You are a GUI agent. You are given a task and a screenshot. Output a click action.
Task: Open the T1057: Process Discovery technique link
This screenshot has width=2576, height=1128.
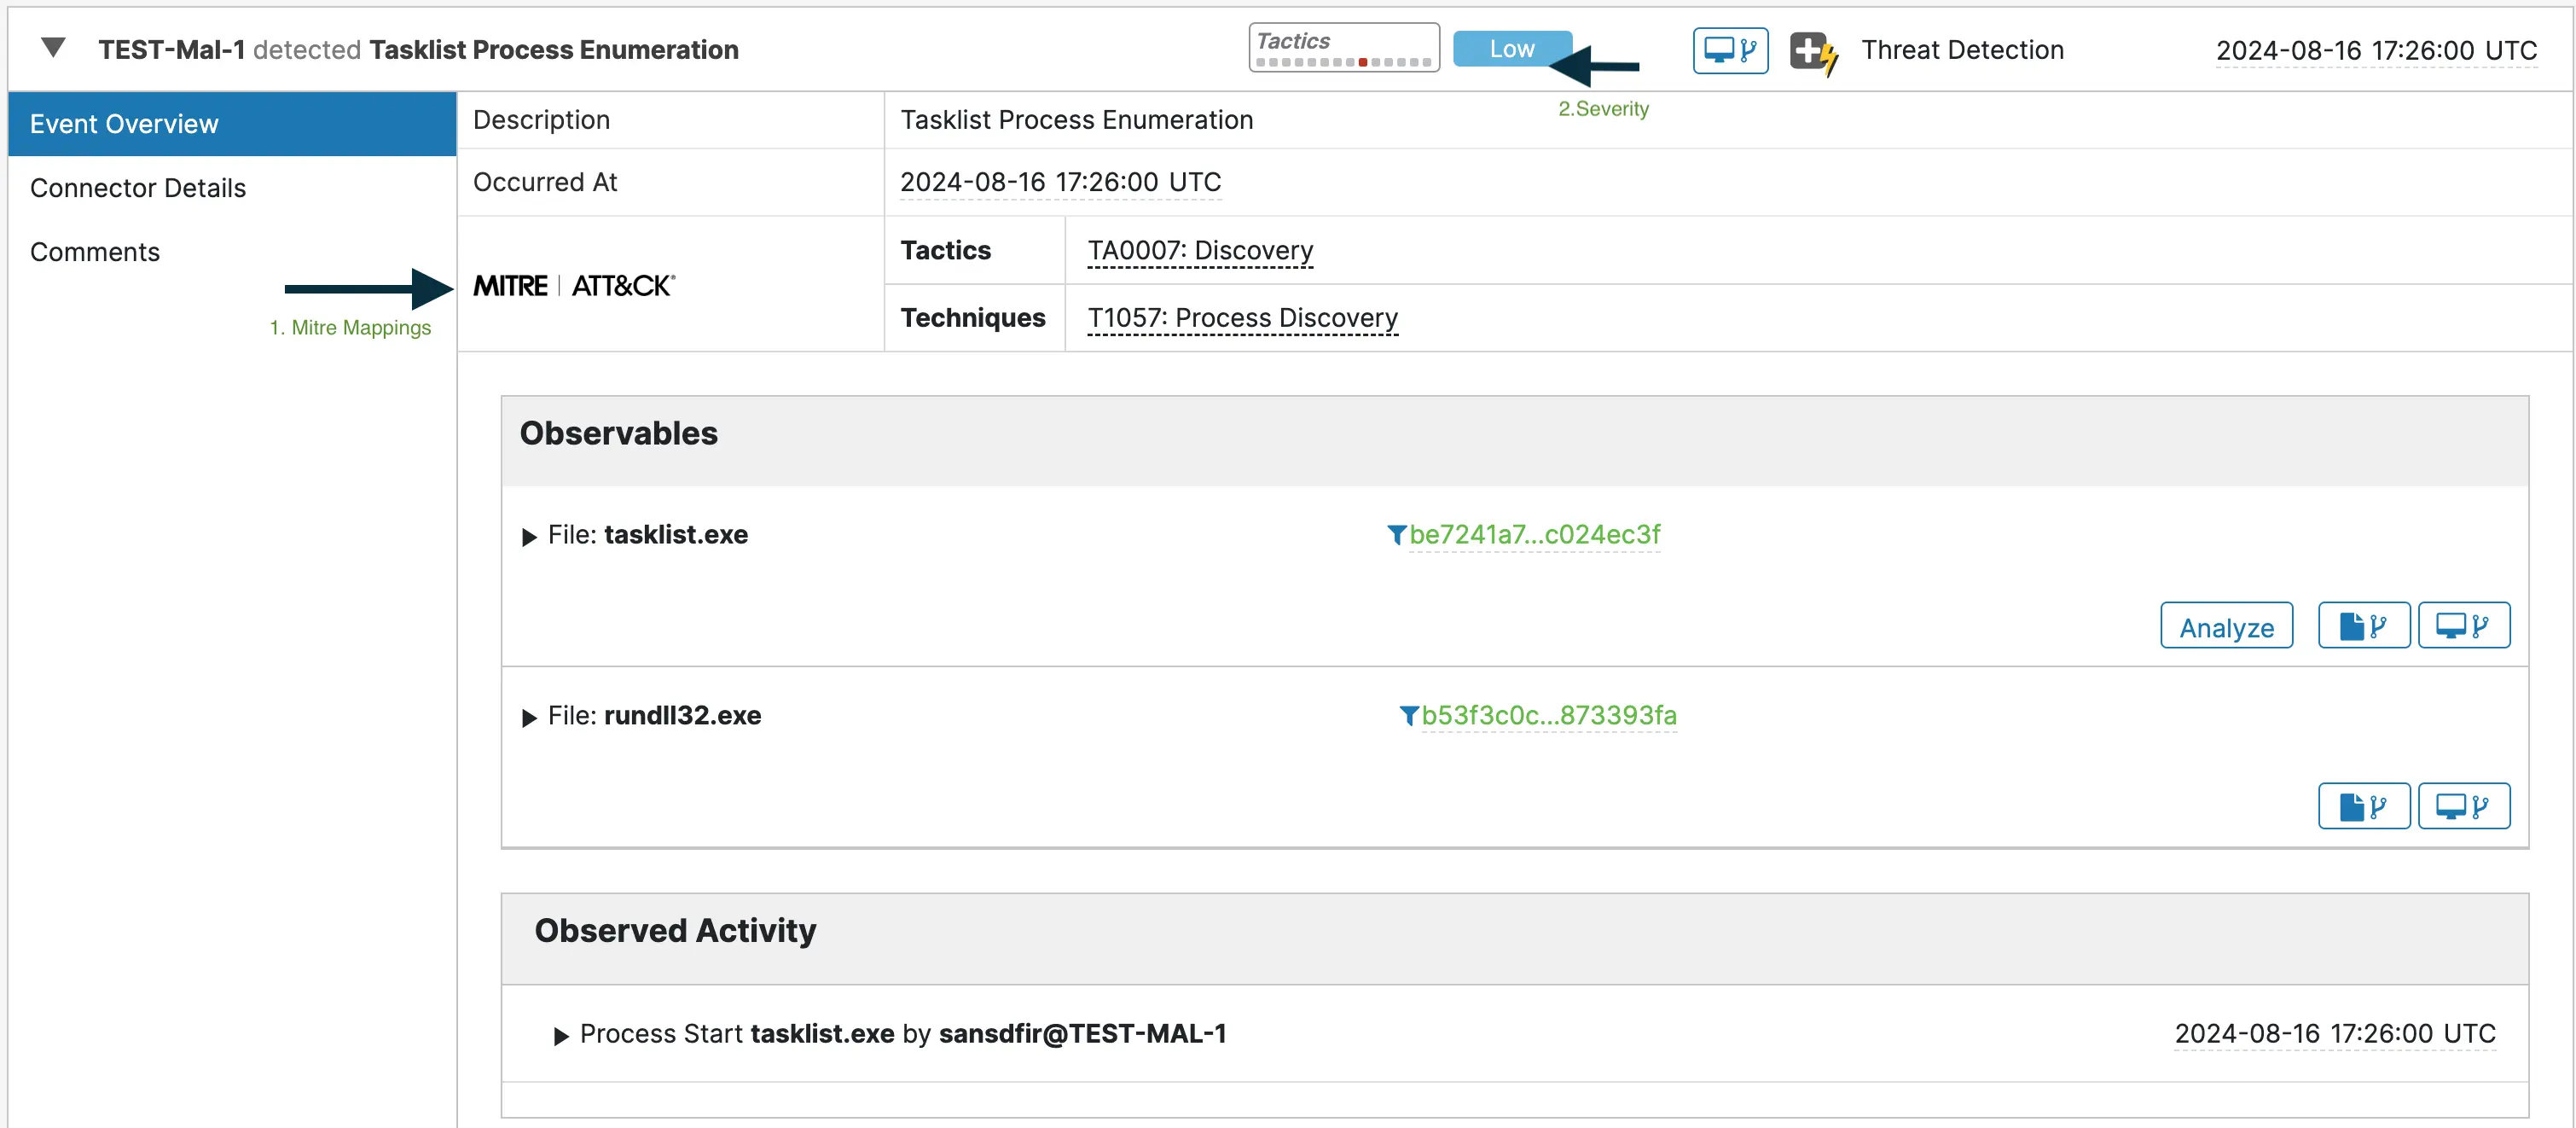pyautogui.click(x=1242, y=318)
